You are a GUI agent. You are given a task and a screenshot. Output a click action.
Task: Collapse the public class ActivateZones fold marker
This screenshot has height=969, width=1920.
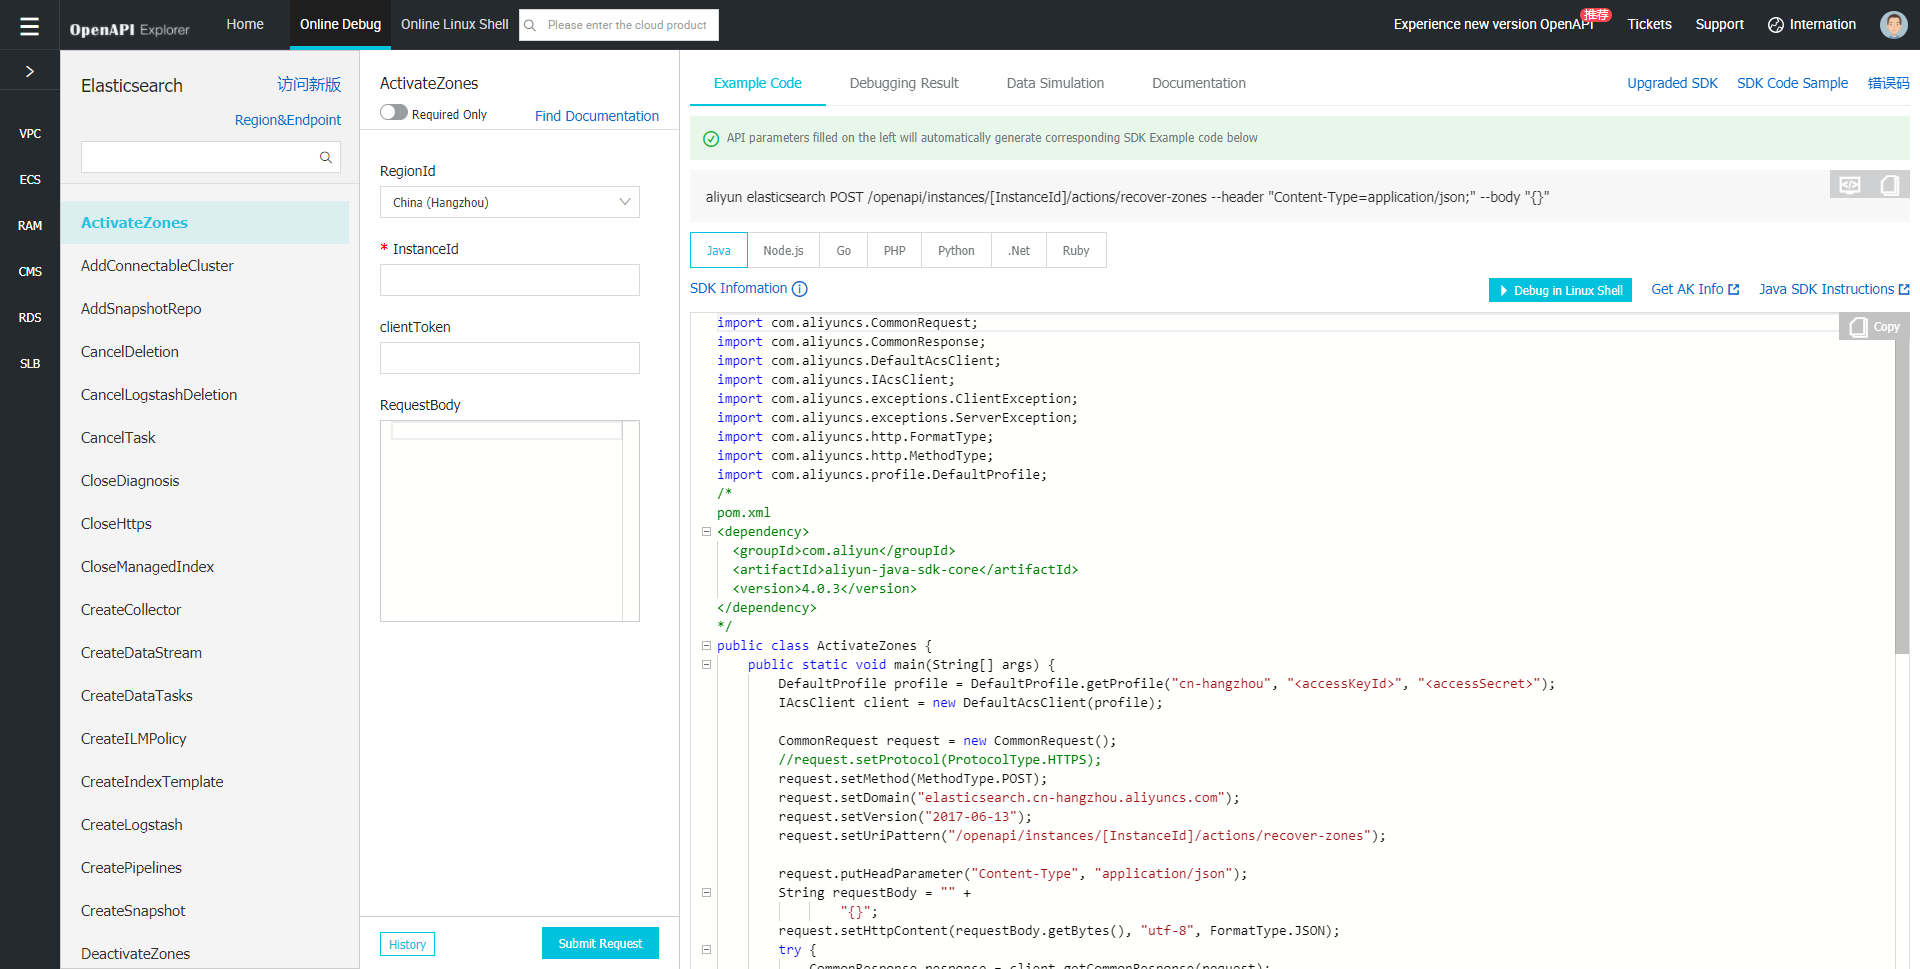[x=706, y=646]
